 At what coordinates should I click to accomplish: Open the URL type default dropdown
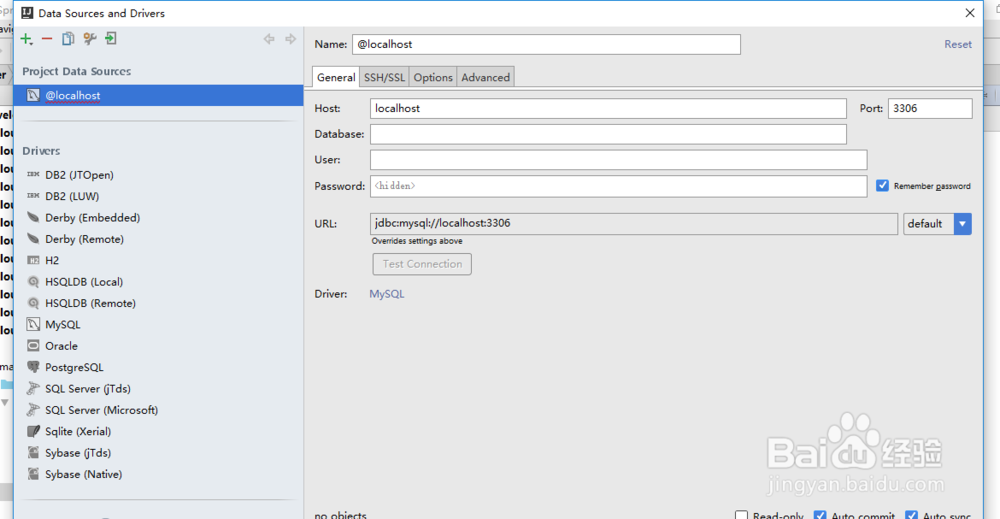coord(962,224)
